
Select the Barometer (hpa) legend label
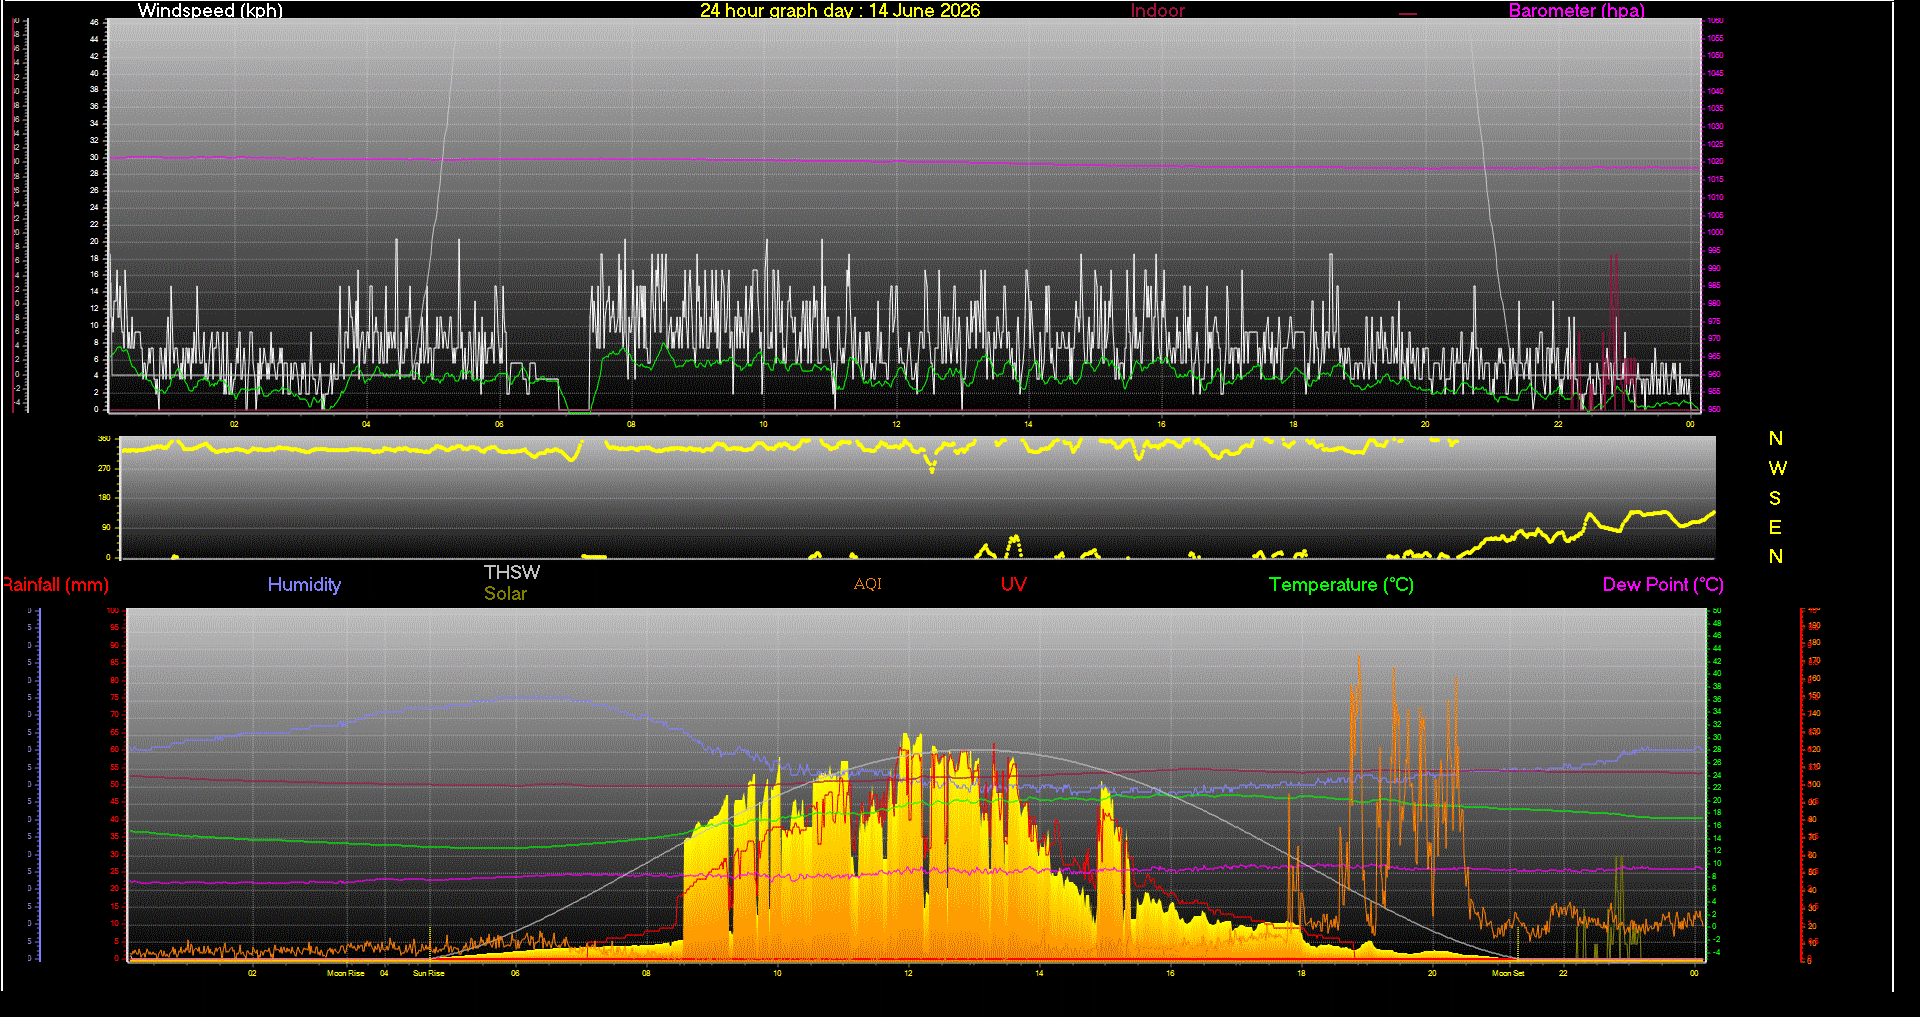[x=1576, y=10]
